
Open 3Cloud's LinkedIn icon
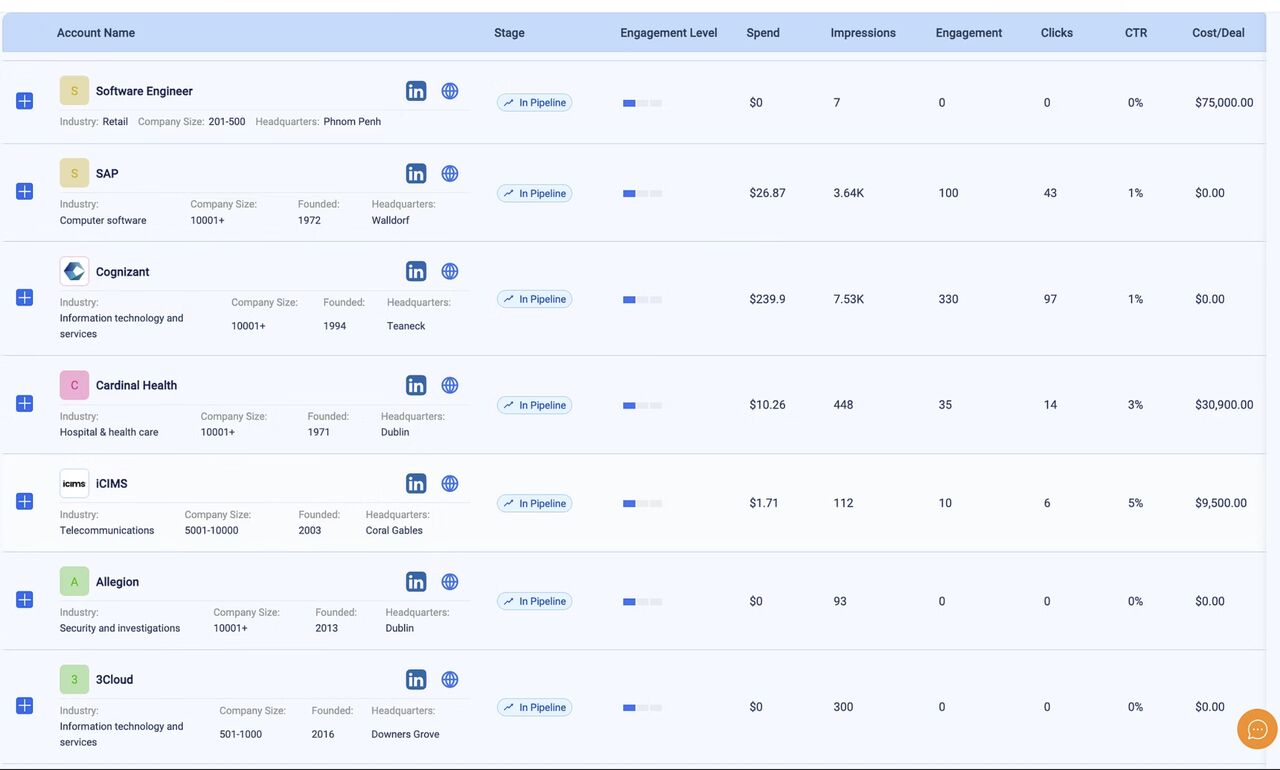(x=416, y=679)
